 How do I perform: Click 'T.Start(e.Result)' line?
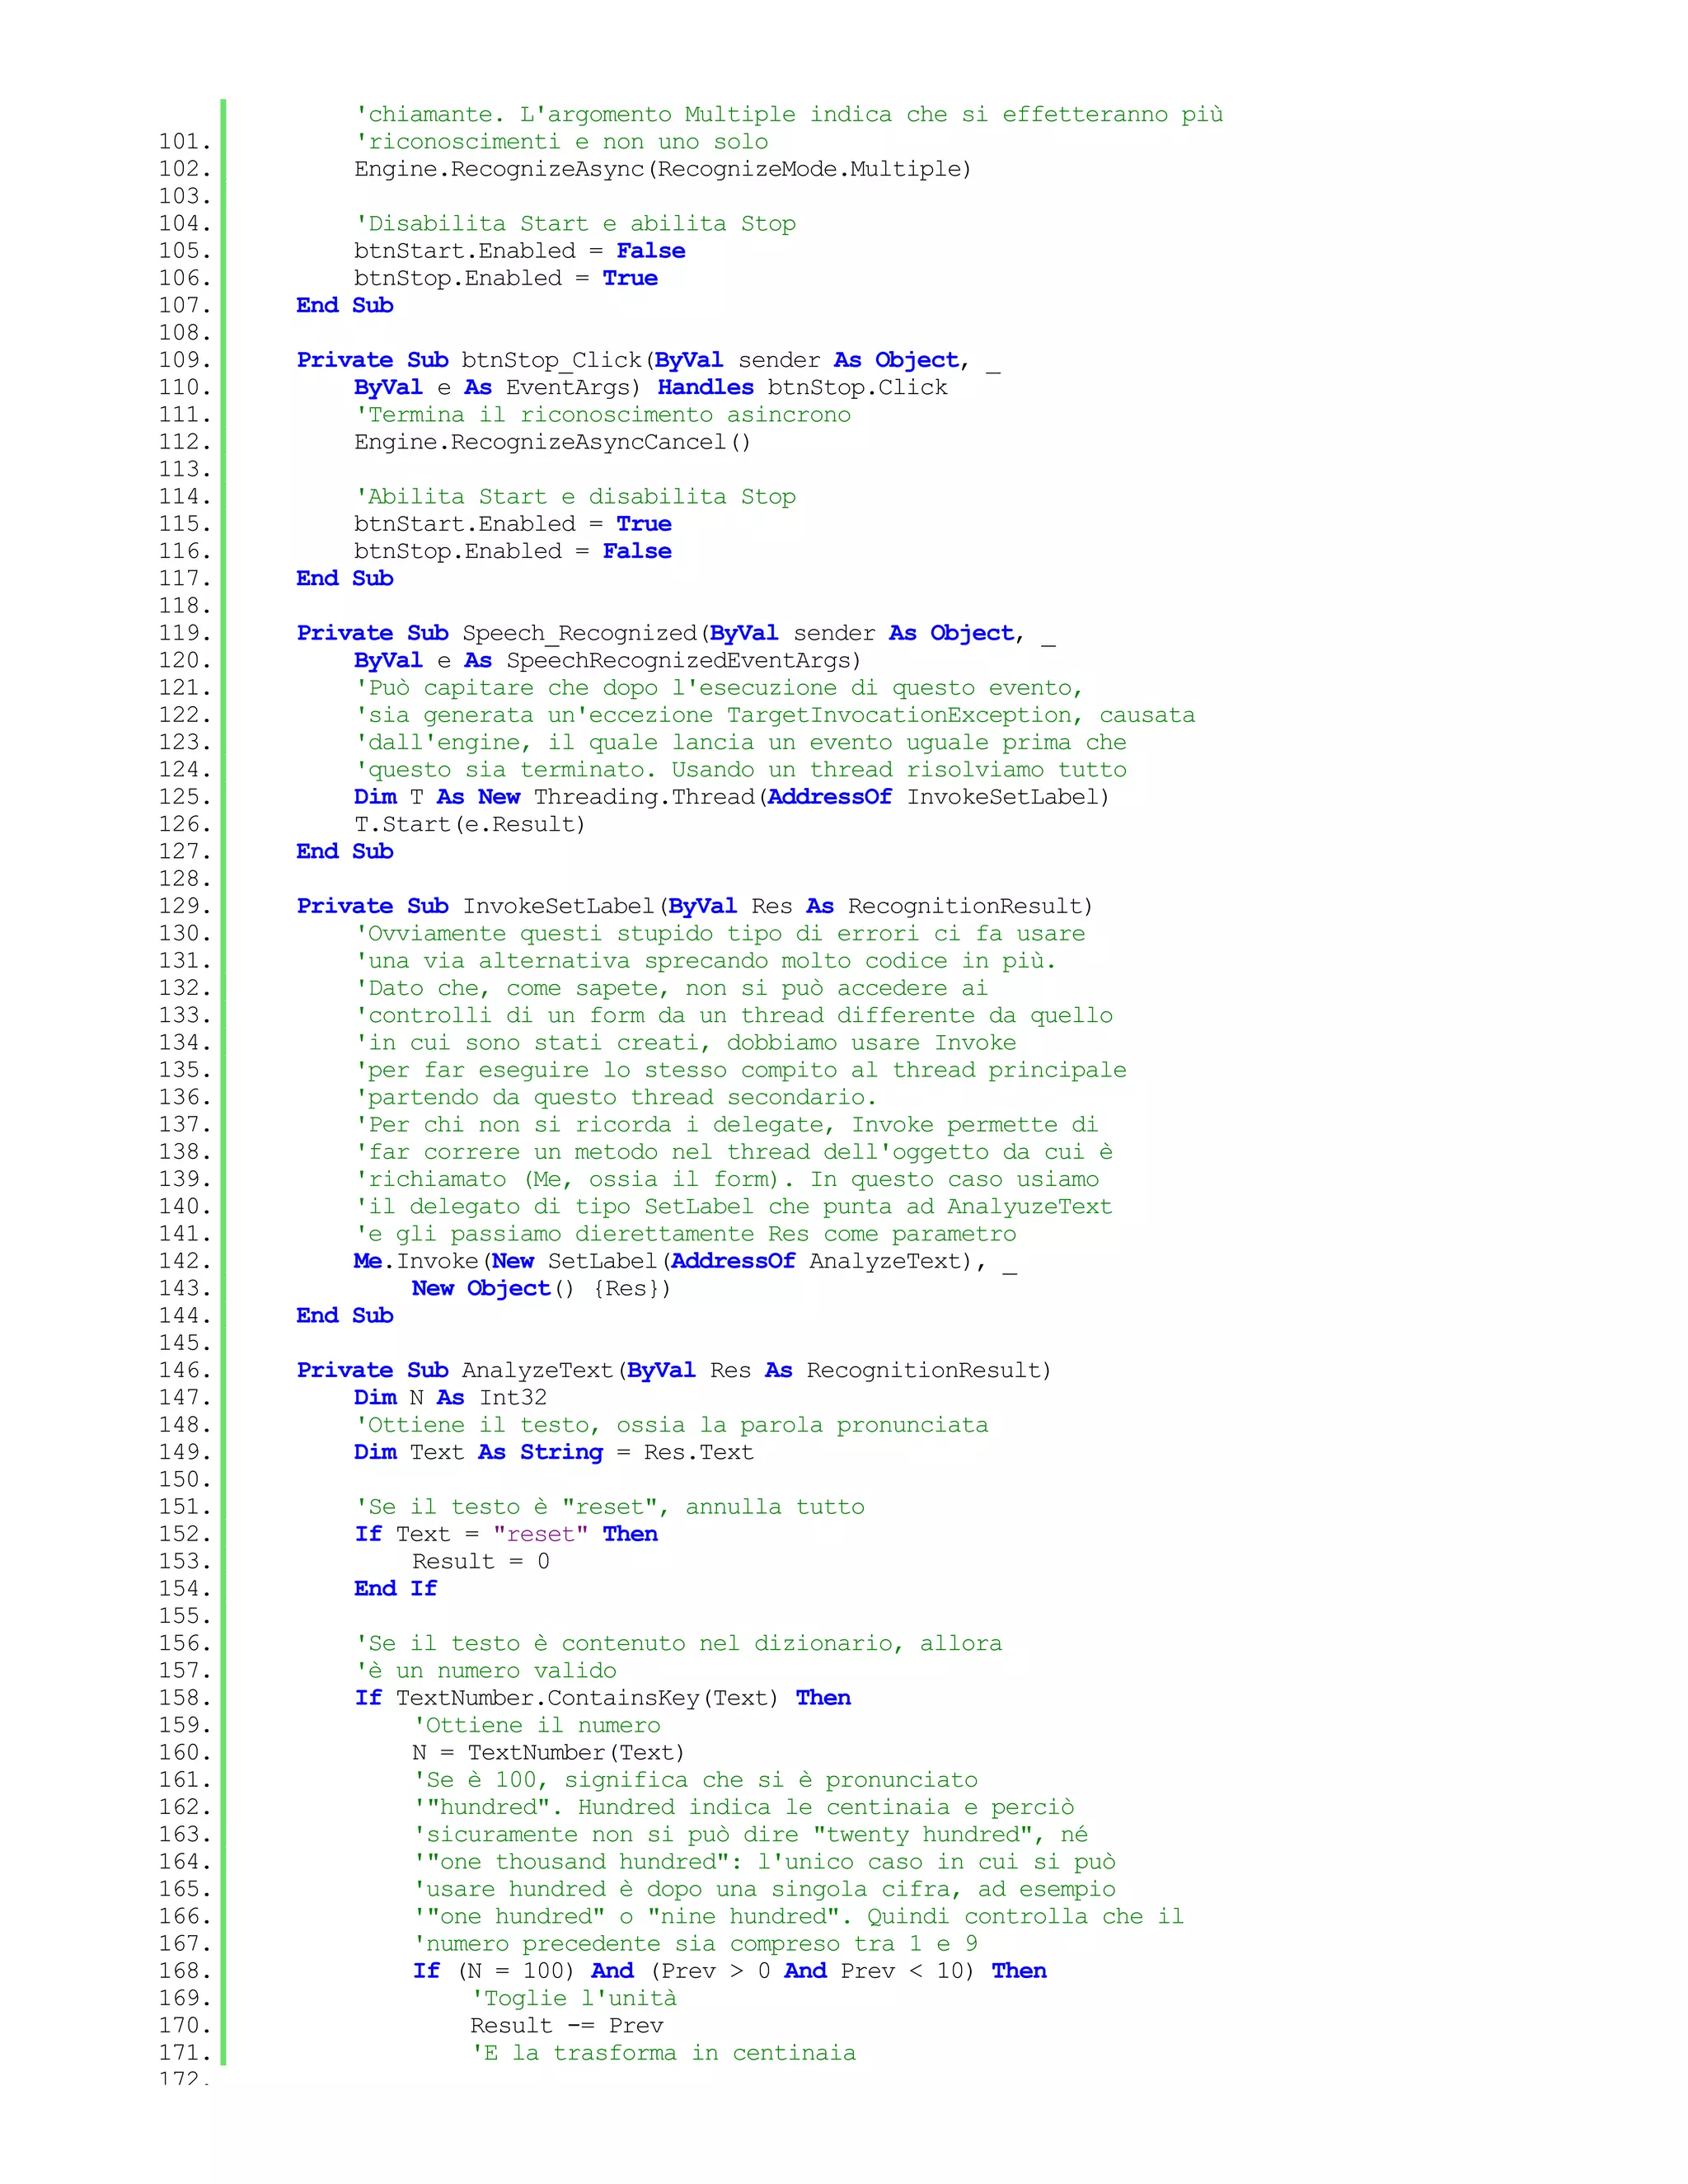pyautogui.click(x=470, y=824)
